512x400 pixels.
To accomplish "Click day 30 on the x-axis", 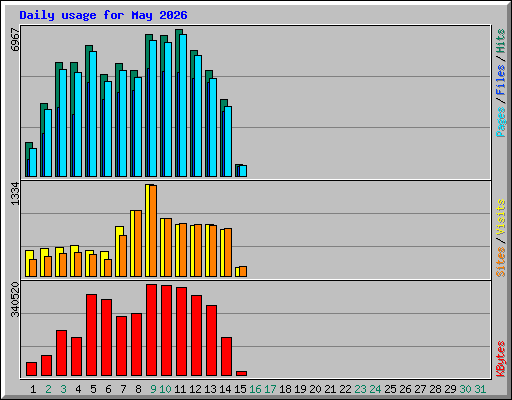I will coord(465,389).
